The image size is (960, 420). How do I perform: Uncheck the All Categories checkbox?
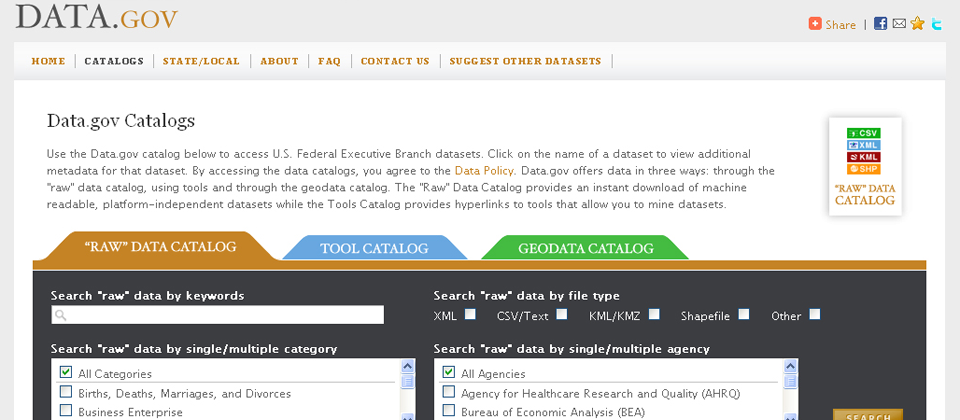[66, 372]
